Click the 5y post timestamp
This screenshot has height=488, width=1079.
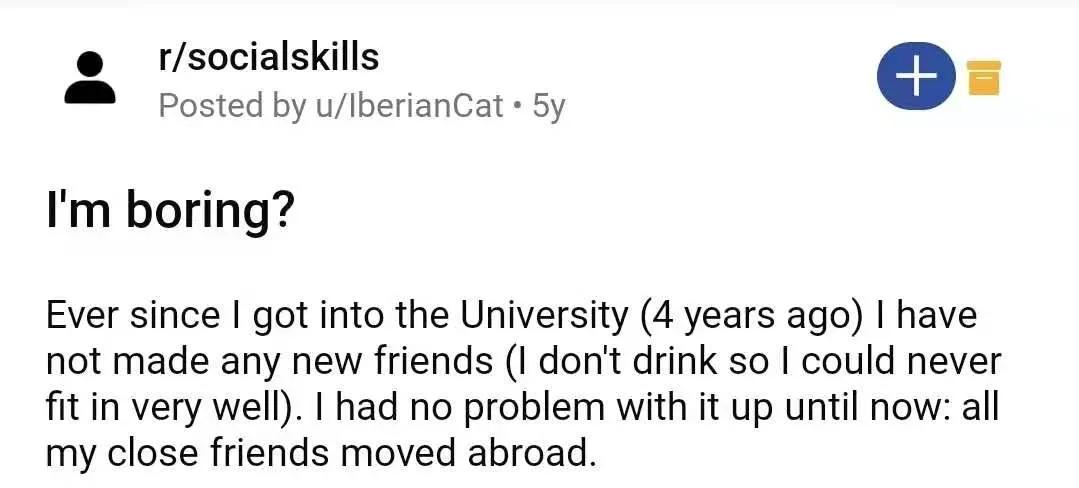click(x=549, y=104)
